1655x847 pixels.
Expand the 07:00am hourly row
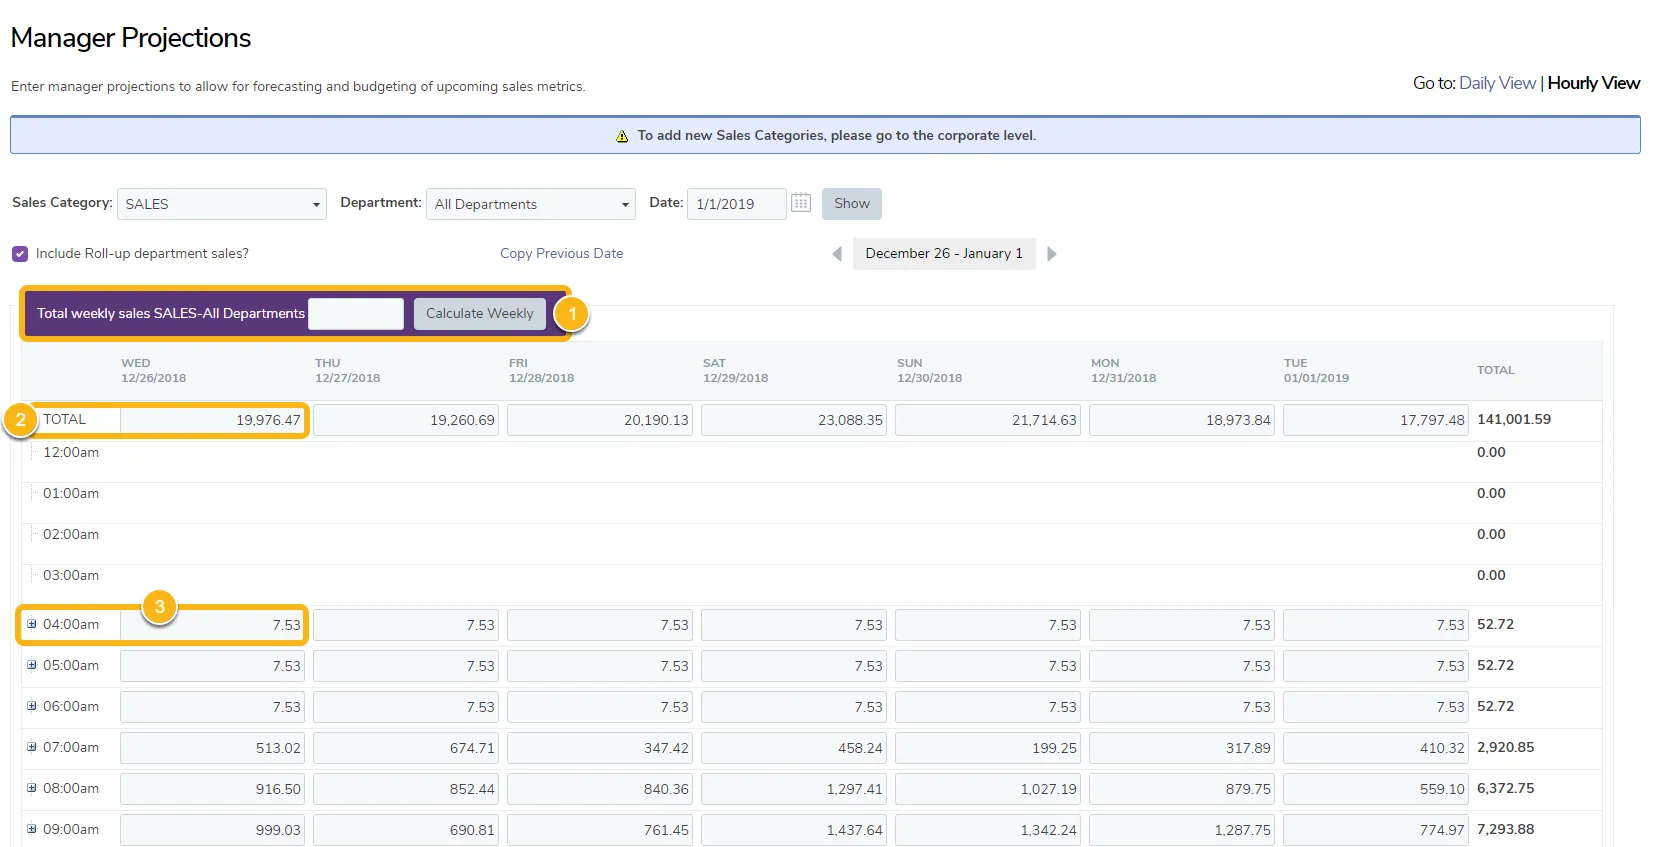pos(32,747)
